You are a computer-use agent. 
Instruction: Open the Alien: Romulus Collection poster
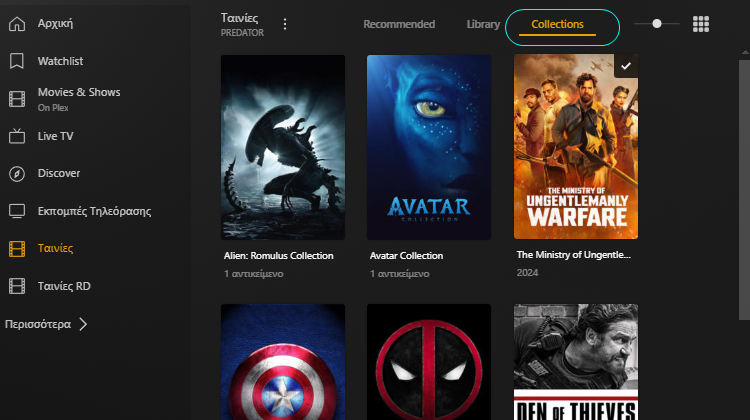[x=283, y=147]
